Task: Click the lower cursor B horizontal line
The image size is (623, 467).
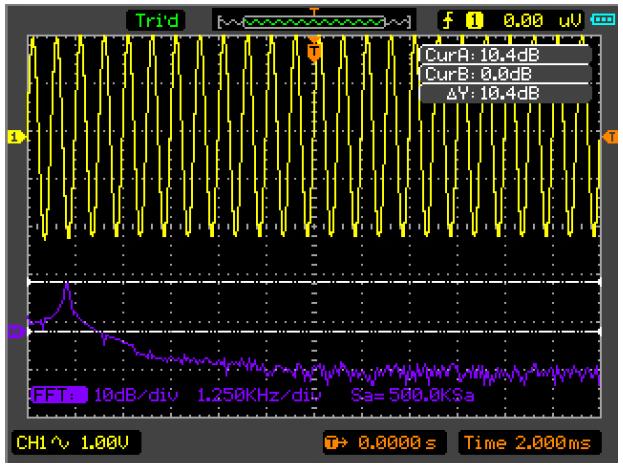Action: pos(314,331)
